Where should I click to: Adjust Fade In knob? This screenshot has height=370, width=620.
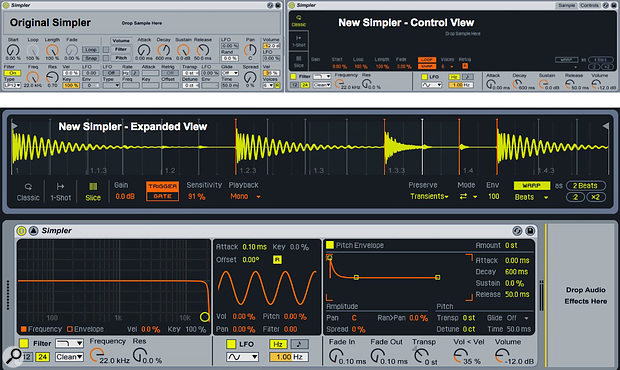(336, 355)
